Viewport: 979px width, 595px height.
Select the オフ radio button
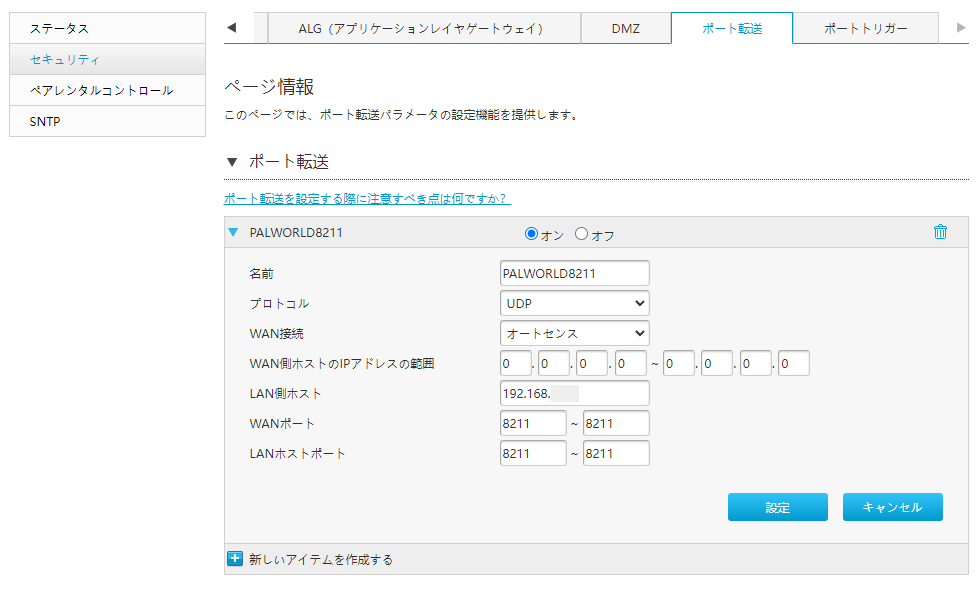coord(581,234)
